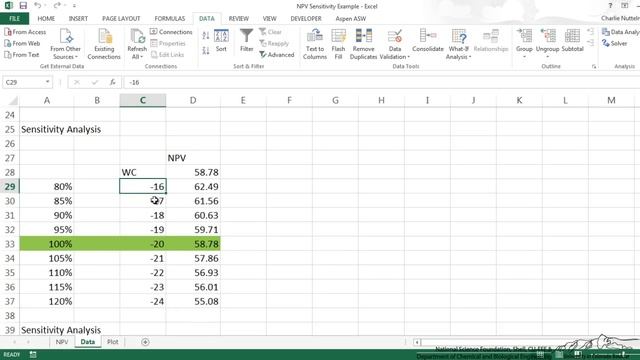Select cell with 'WC' label
Screen dimensions: 640x360
point(143,172)
